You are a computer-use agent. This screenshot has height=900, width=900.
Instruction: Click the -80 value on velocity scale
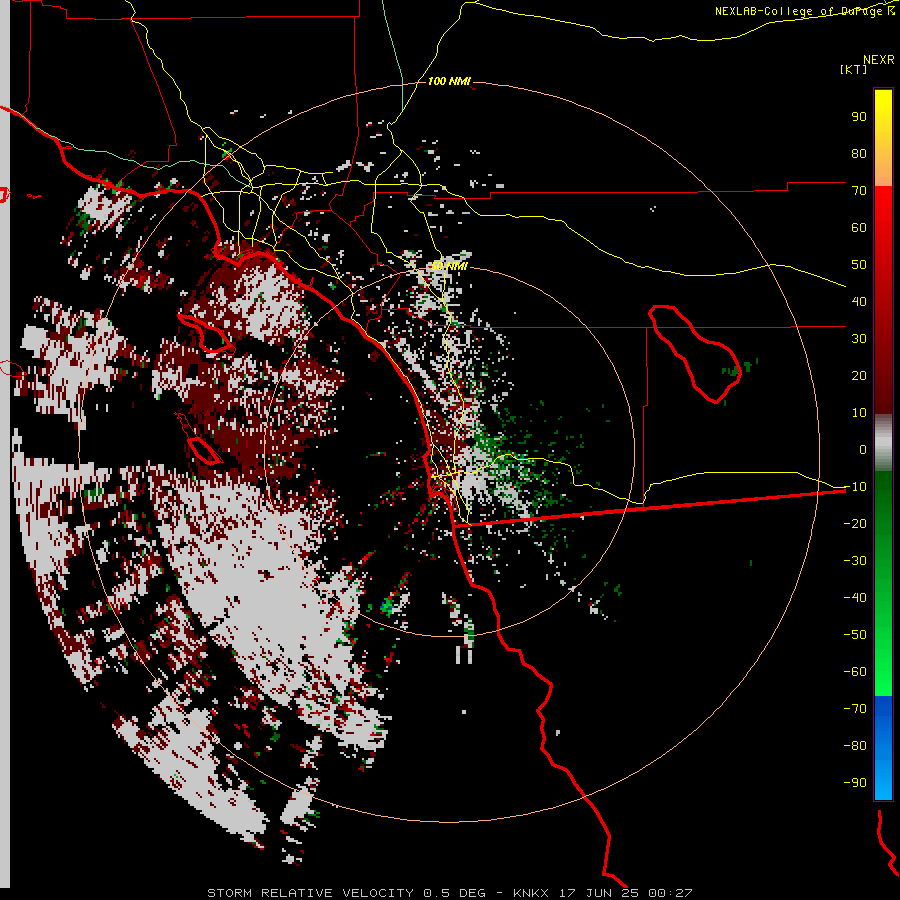click(x=855, y=746)
